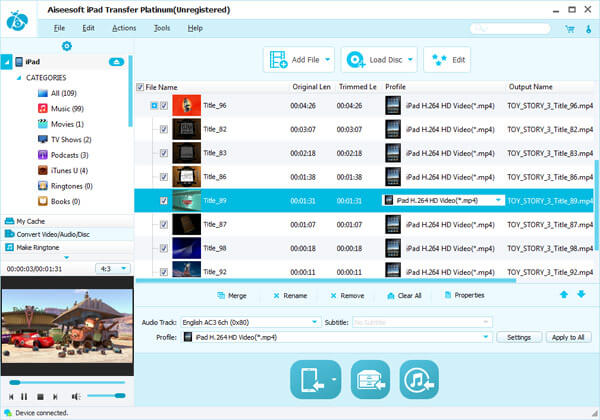
Task: Skip to next track in preview
Action: click(55, 397)
